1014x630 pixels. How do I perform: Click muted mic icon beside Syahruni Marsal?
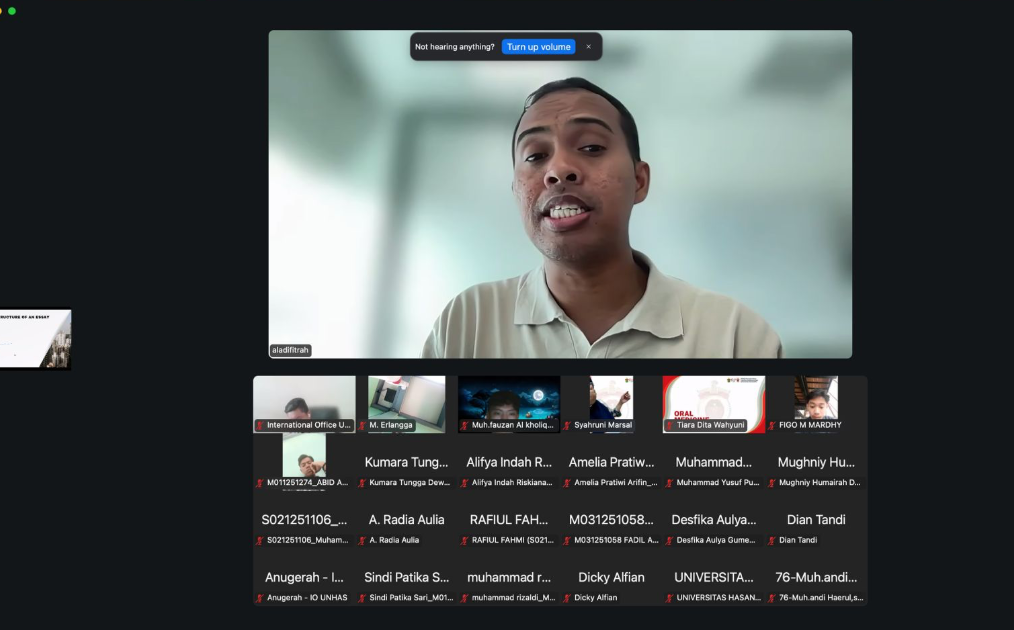pos(567,425)
